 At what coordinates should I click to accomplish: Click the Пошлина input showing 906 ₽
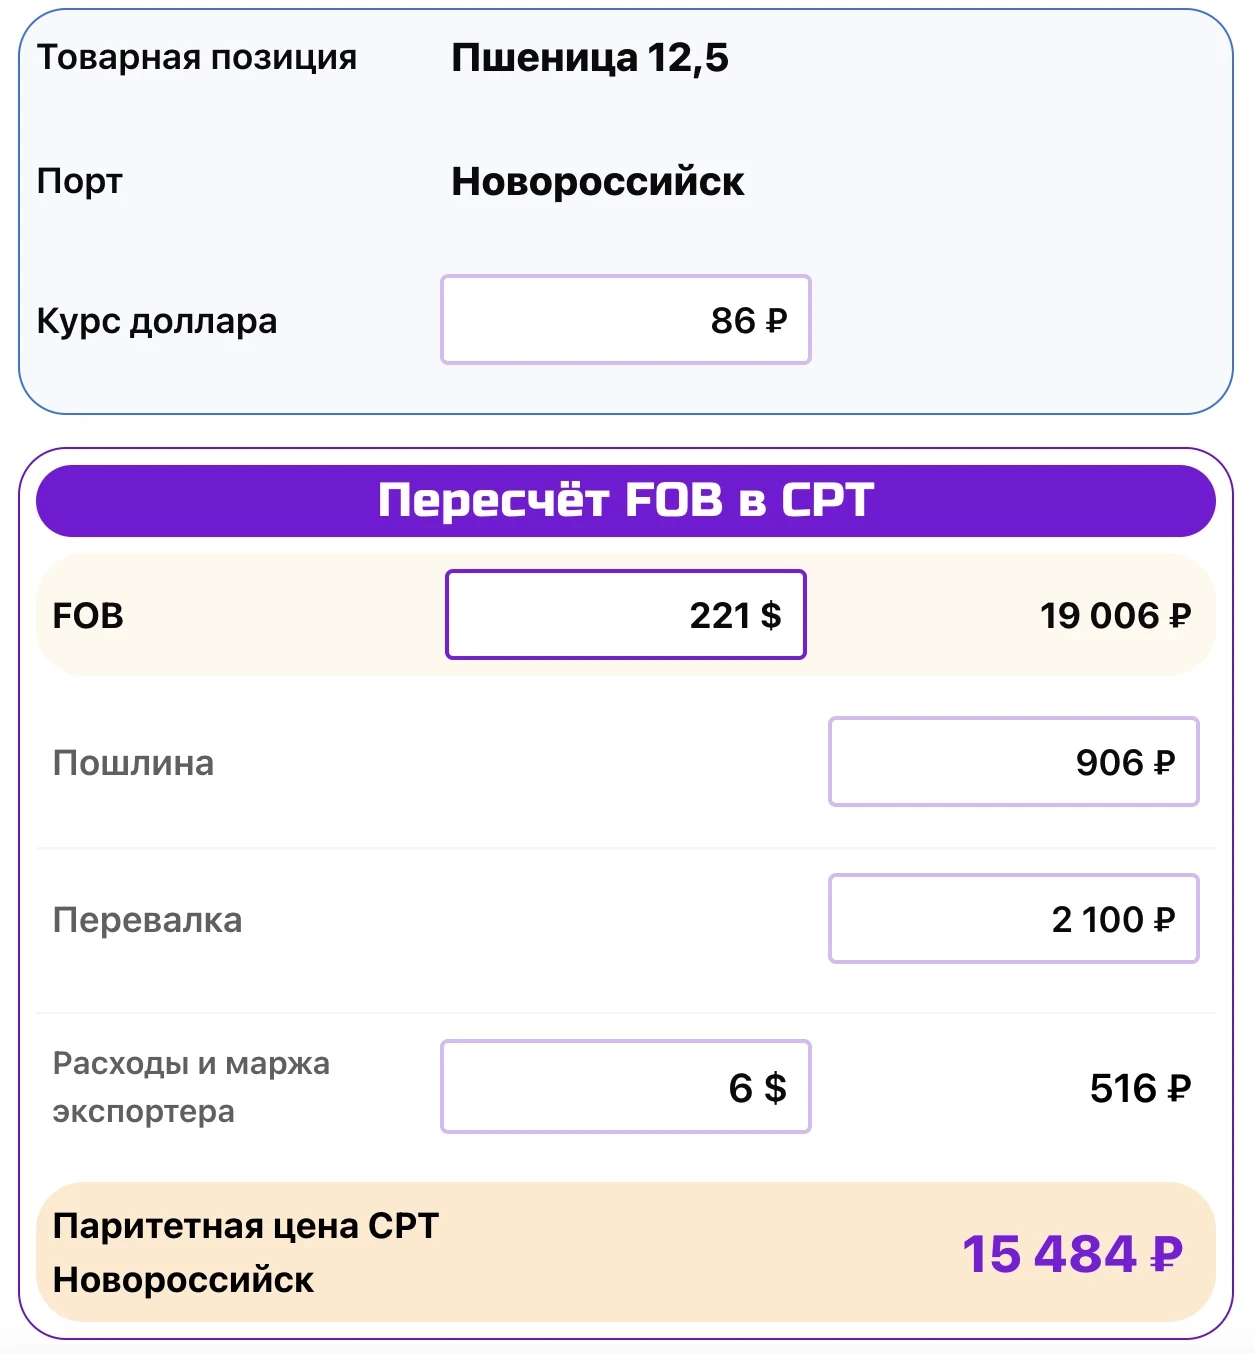(1013, 762)
